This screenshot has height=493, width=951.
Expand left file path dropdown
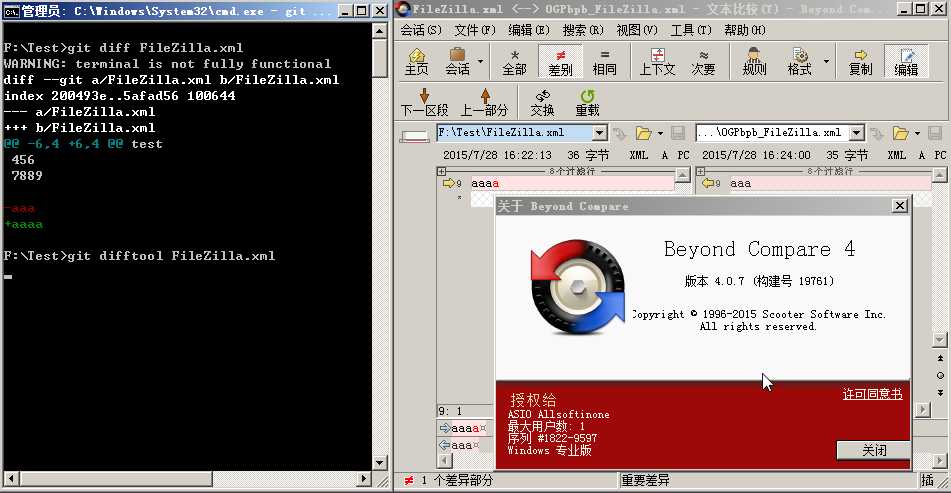click(x=599, y=133)
